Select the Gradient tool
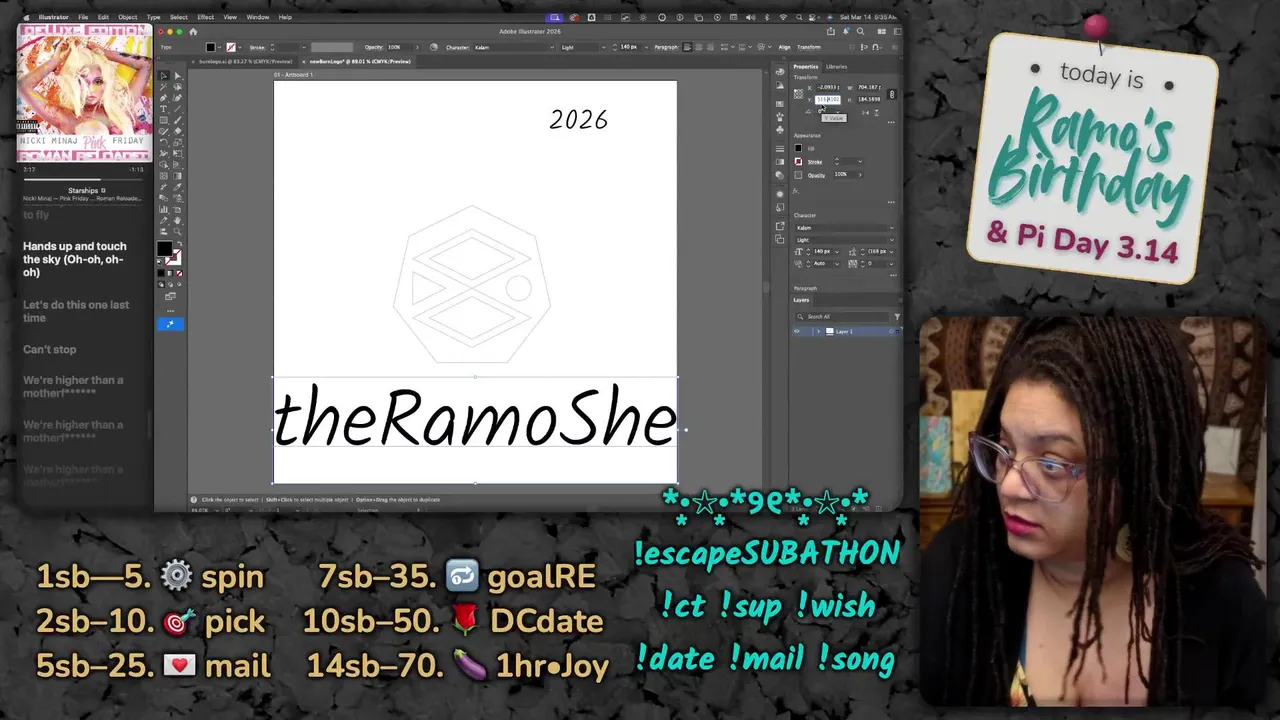The width and height of the screenshot is (1280, 720). tap(177, 176)
